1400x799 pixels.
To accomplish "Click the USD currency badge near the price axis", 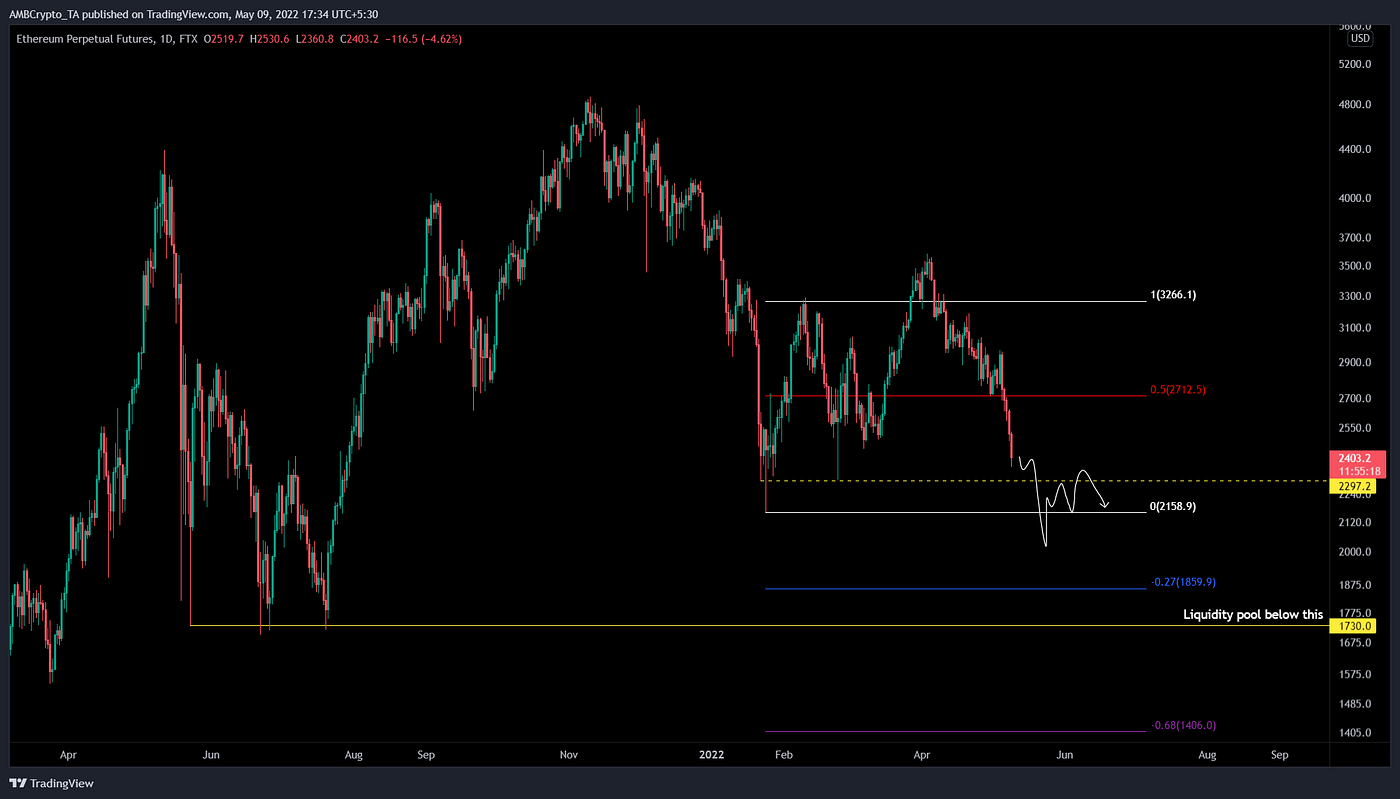I will tap(1360, 37).
